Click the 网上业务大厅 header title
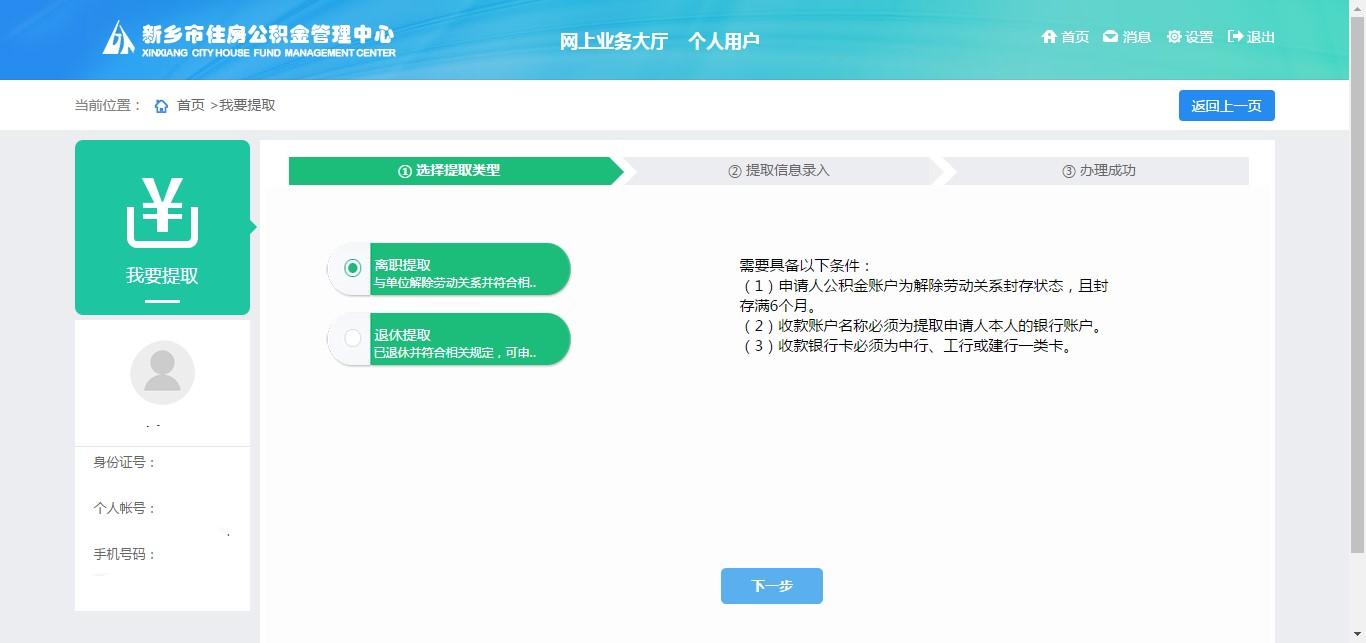Viewport: 1366px width, 643px height. pos(613,41)
